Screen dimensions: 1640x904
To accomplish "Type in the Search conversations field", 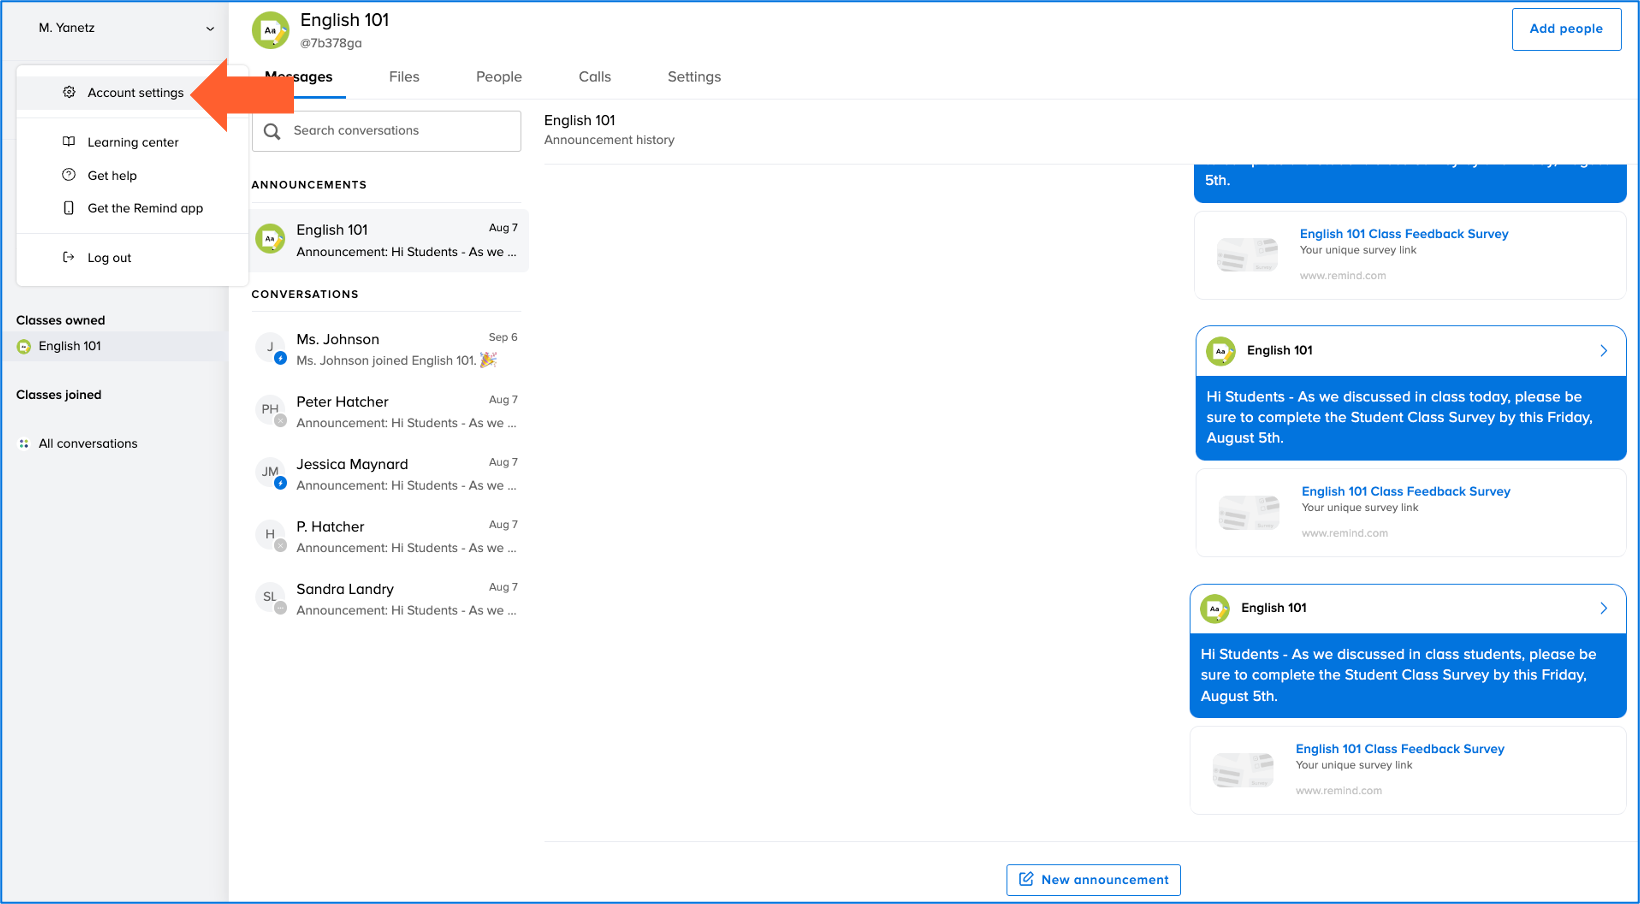I will (400, 131).
